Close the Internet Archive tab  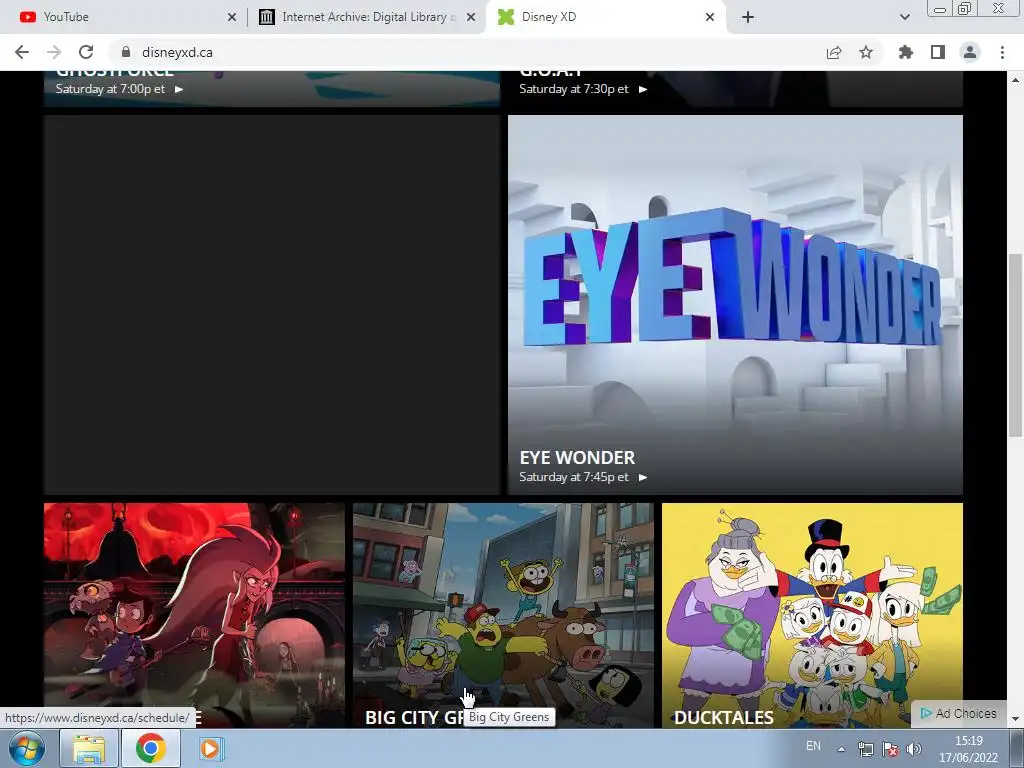pyautogui.click(x=471, y=17)
